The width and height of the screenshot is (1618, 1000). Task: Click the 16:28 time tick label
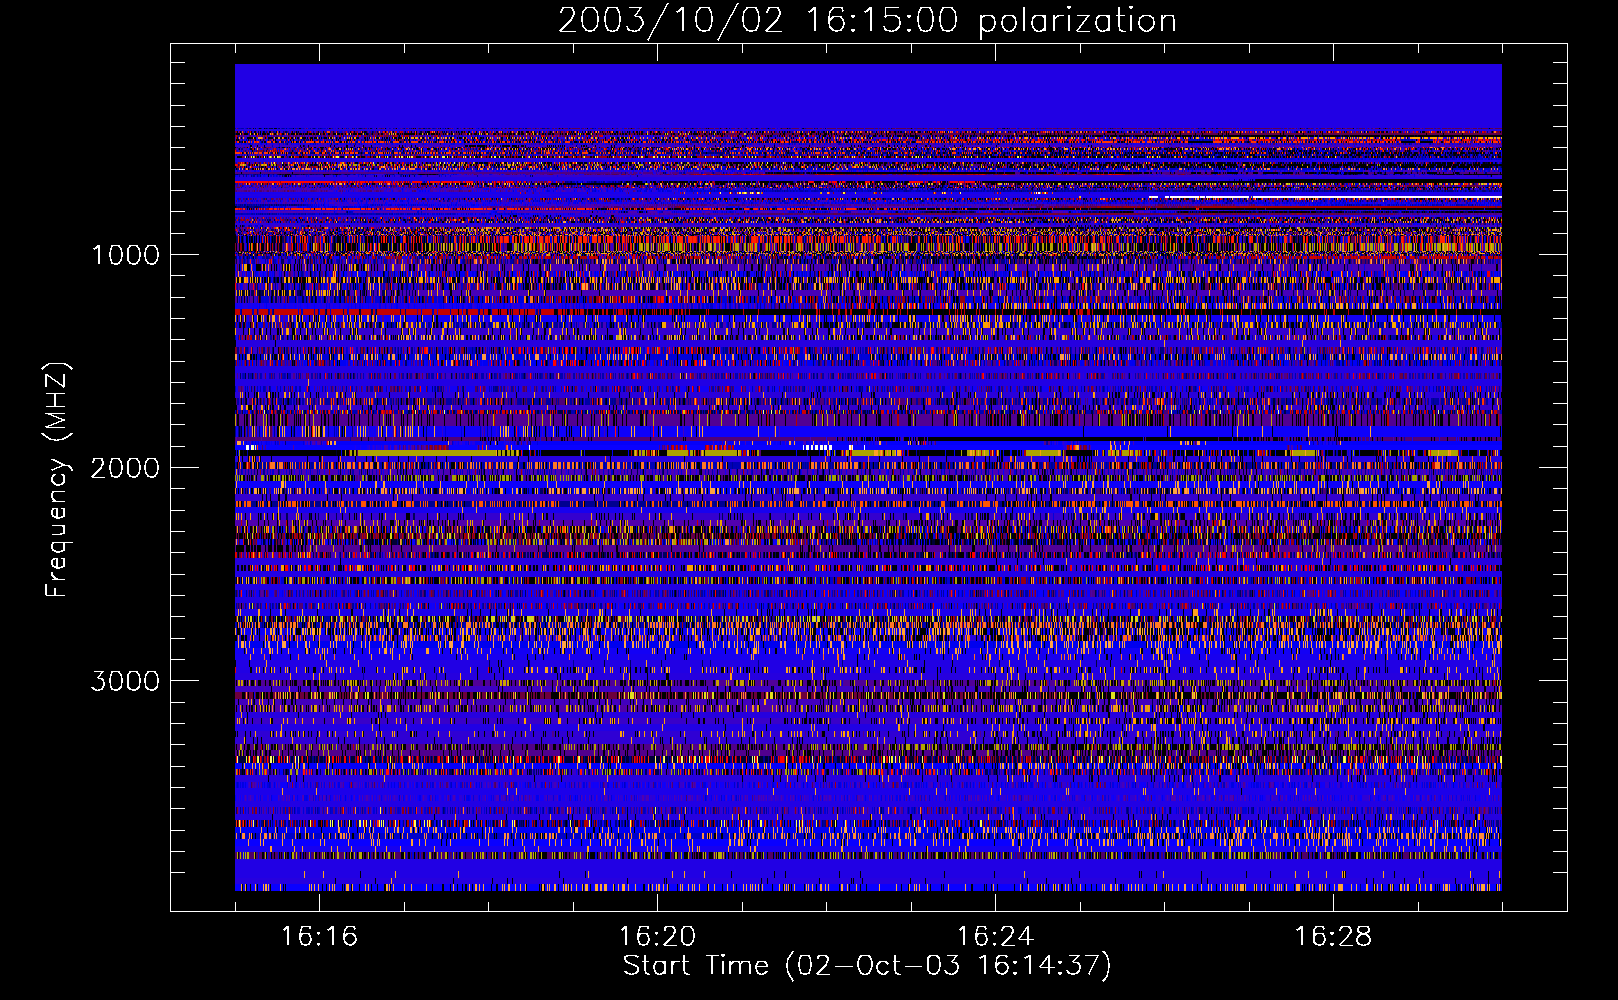1333,937
